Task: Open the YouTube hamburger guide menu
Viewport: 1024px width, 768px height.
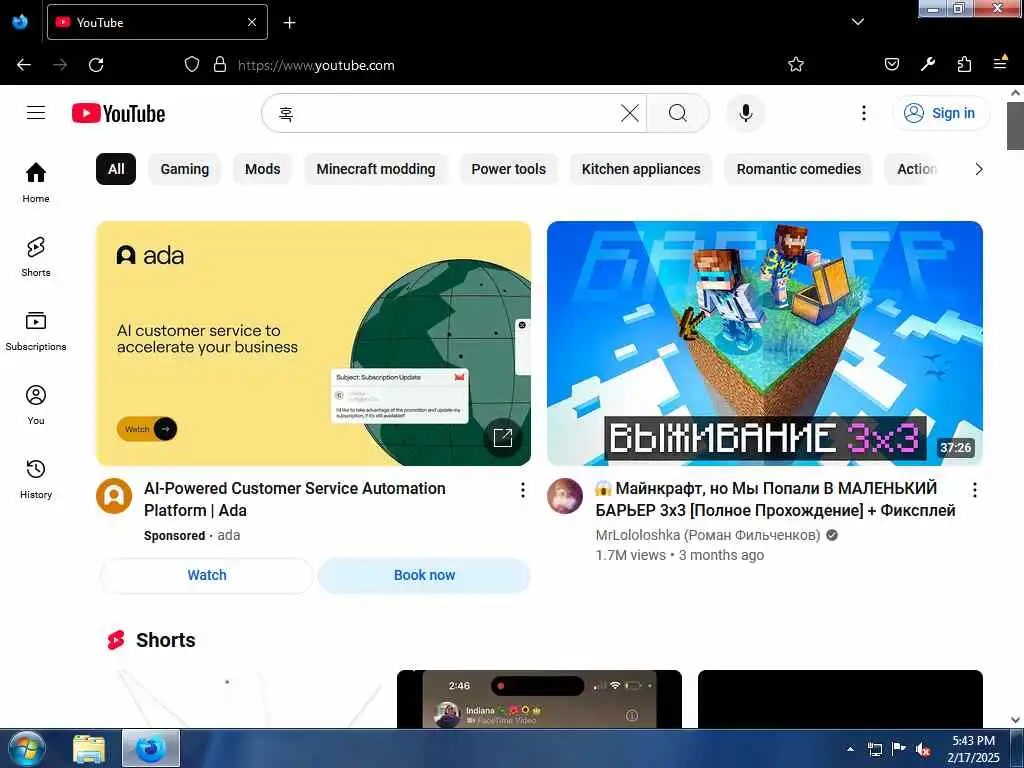Action: point(36,113)
